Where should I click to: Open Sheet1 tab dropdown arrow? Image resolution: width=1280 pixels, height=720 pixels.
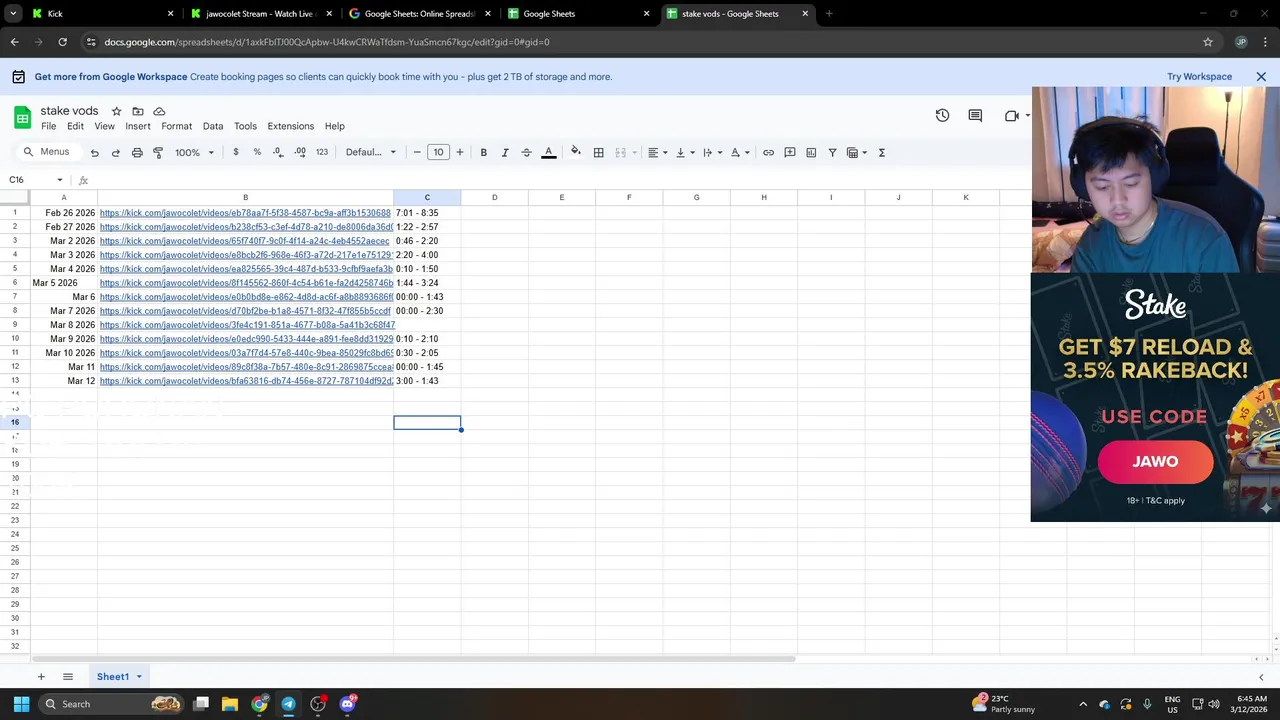click(x=139, y=677)
